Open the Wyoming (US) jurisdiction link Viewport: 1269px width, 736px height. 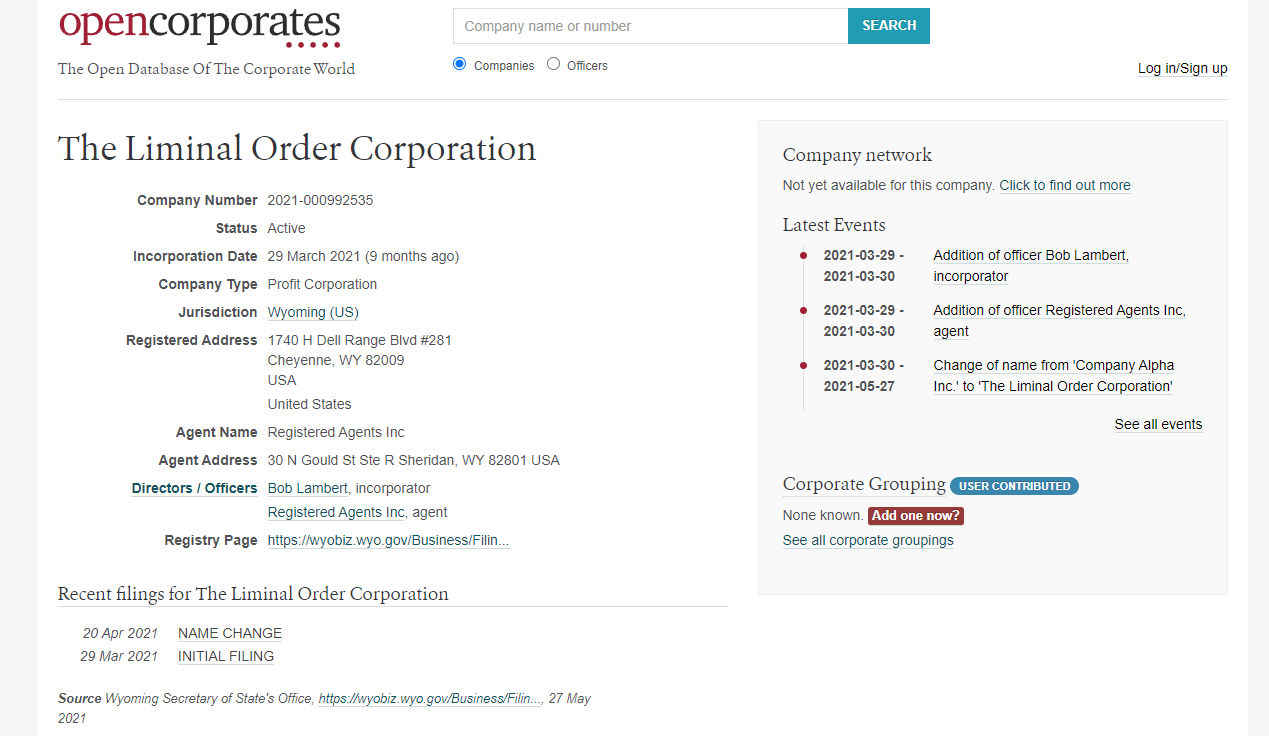click(x=313, y=312)
